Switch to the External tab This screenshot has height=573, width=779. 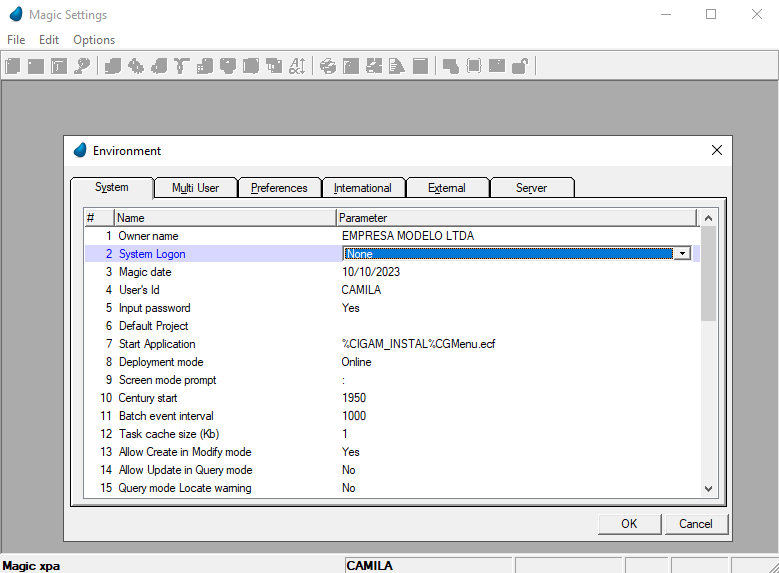(447, 188)
